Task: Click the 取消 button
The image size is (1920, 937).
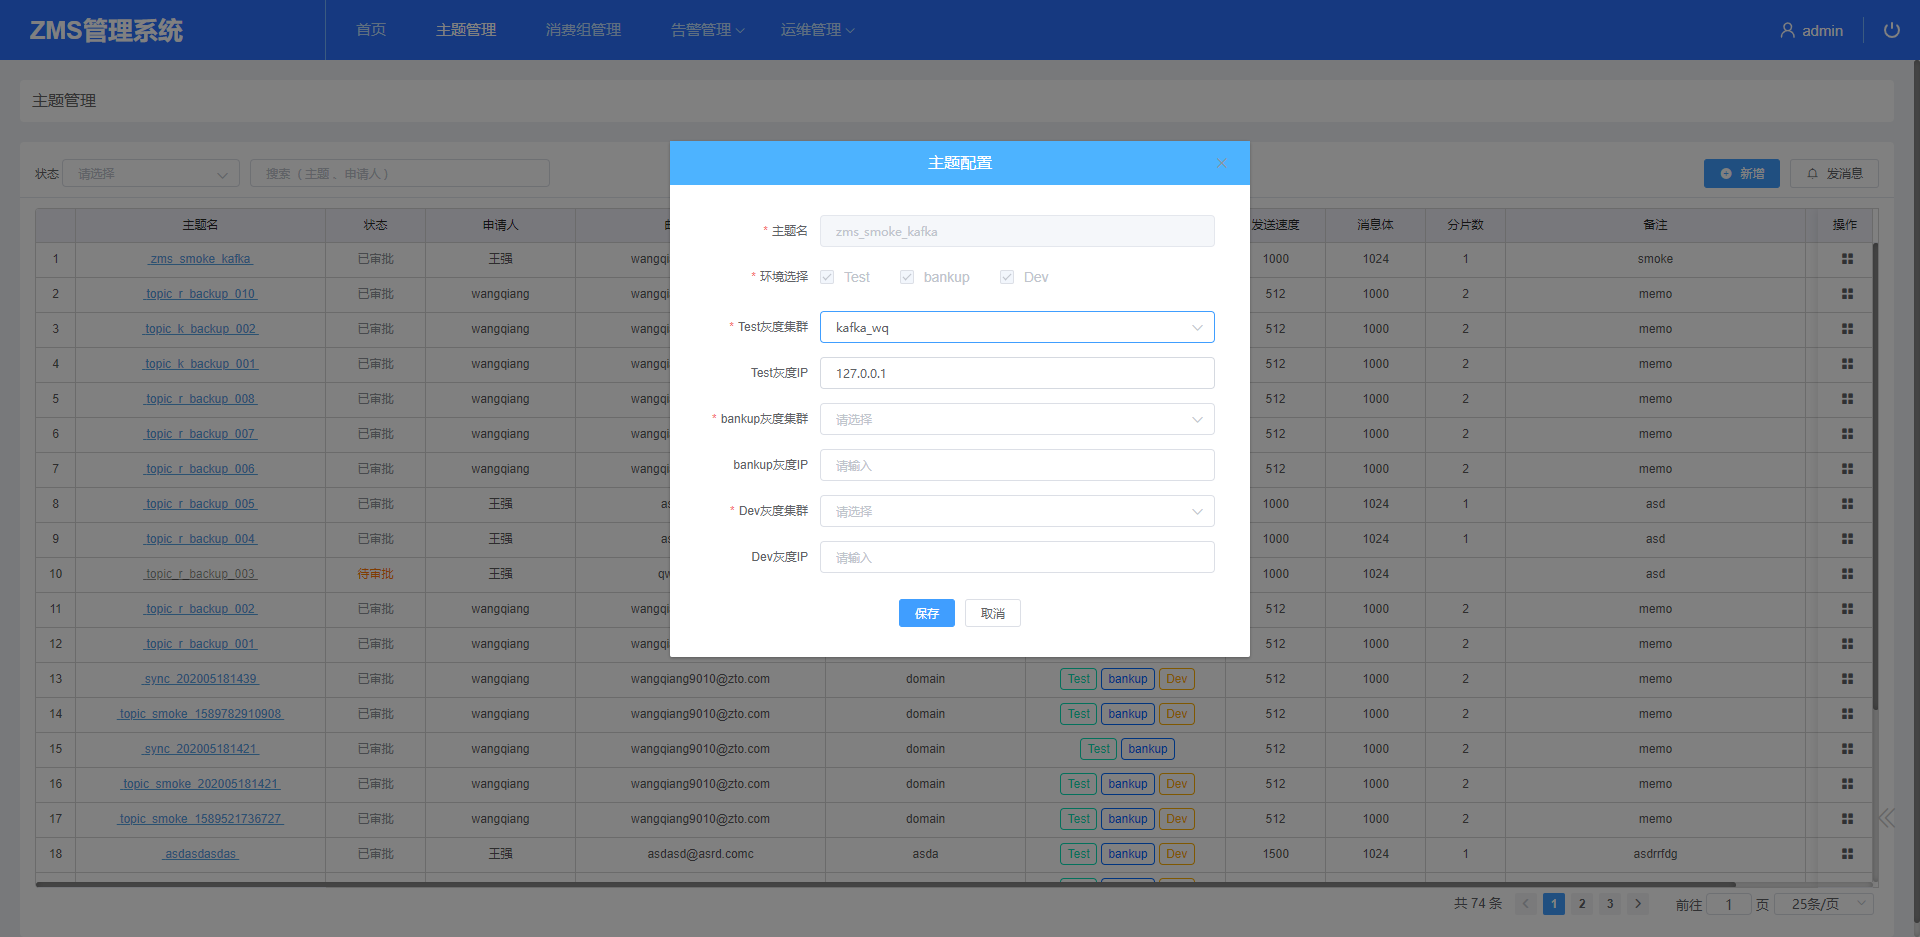Action: click(993, 613)
